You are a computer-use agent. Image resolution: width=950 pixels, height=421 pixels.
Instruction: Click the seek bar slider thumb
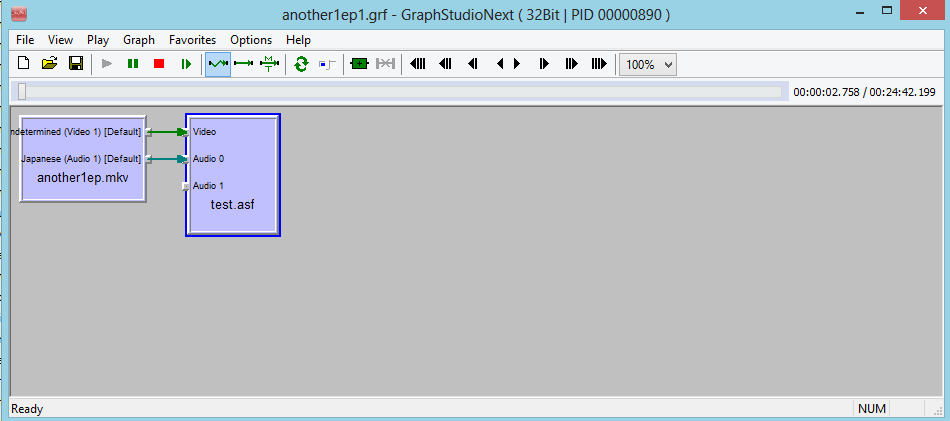[22, 91]
